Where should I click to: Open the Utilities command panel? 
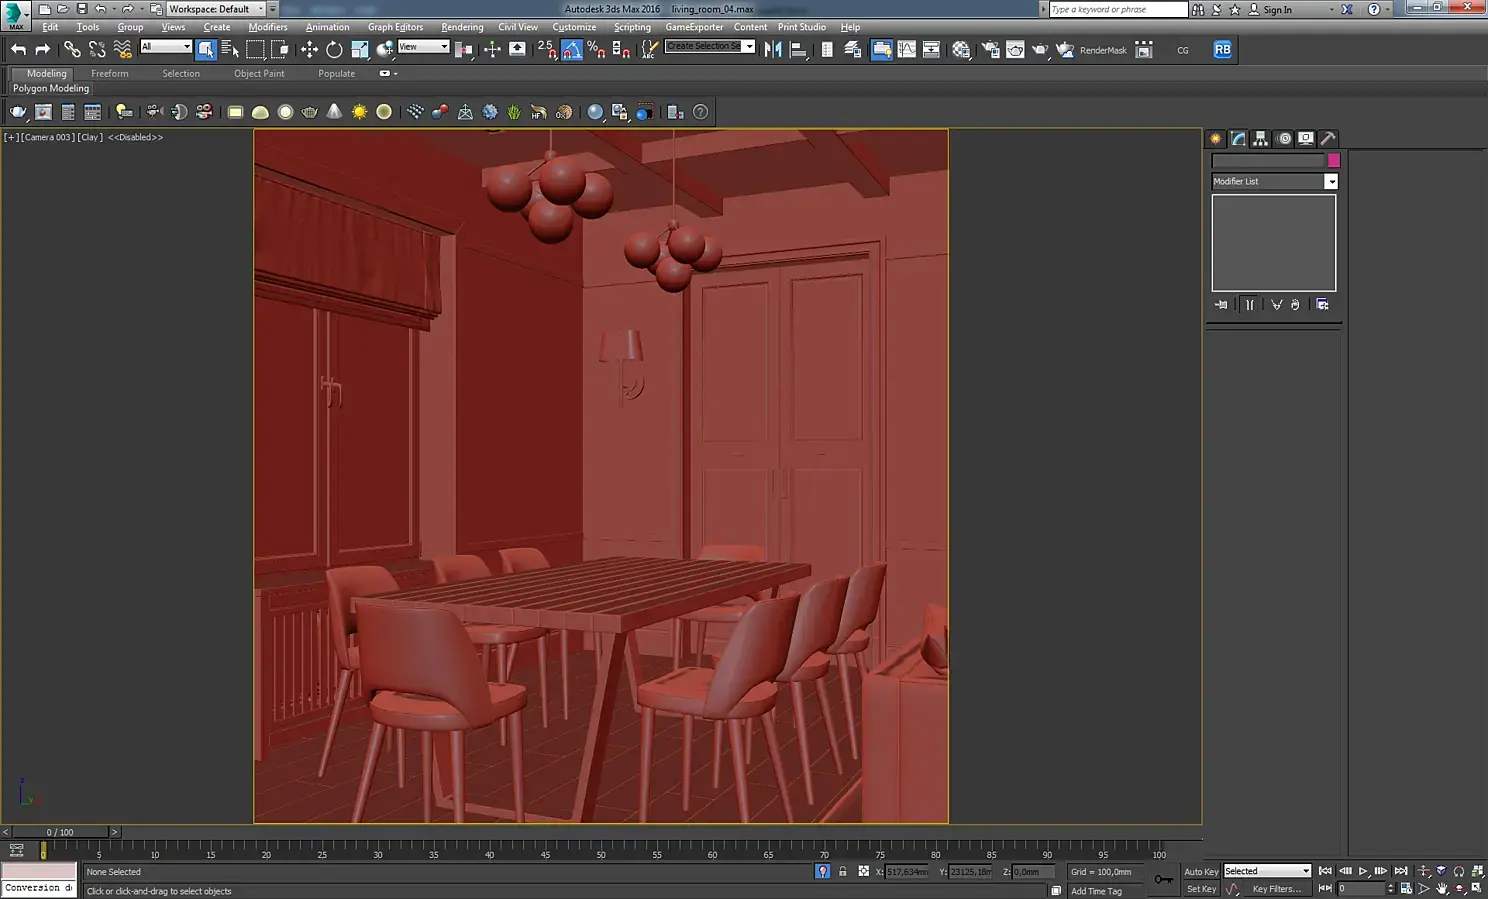(x=1328, y=139)
